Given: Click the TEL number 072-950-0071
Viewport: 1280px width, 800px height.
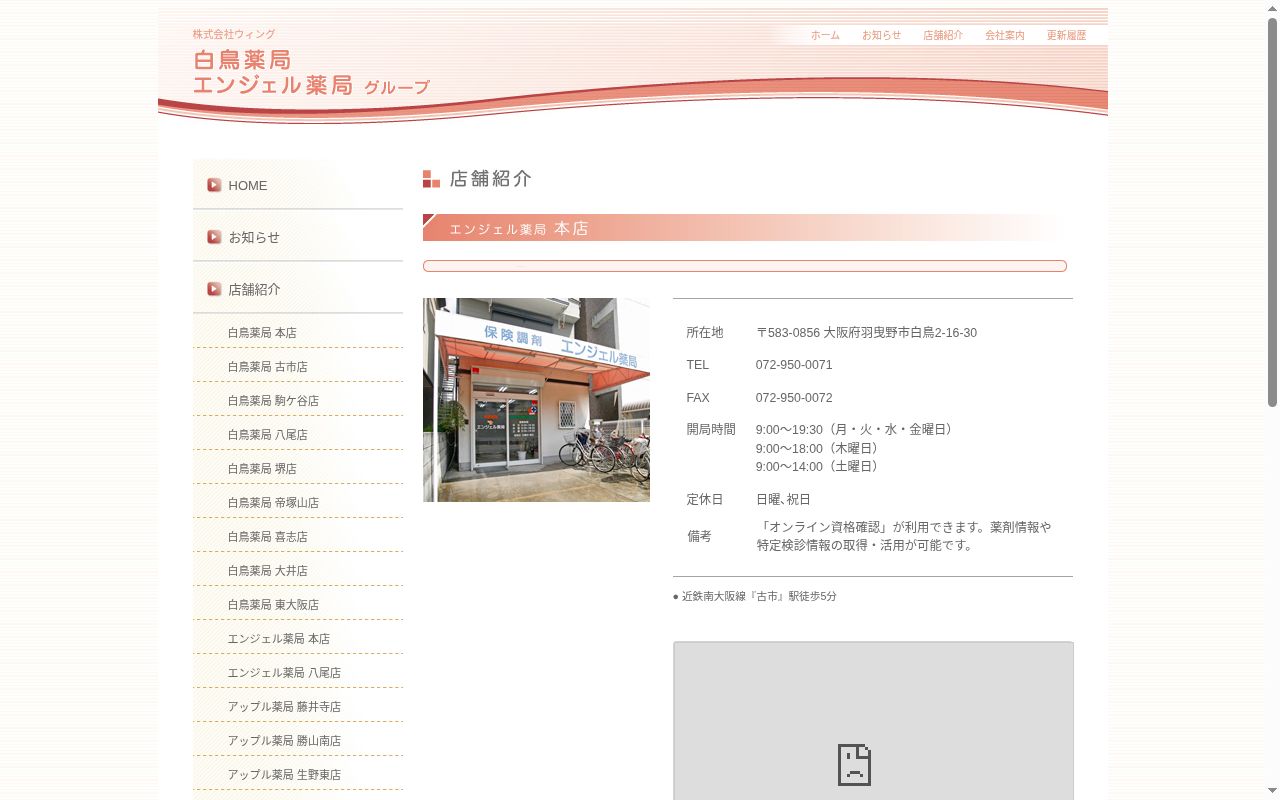Looking at the screenshot, I should tap(794, 365).
